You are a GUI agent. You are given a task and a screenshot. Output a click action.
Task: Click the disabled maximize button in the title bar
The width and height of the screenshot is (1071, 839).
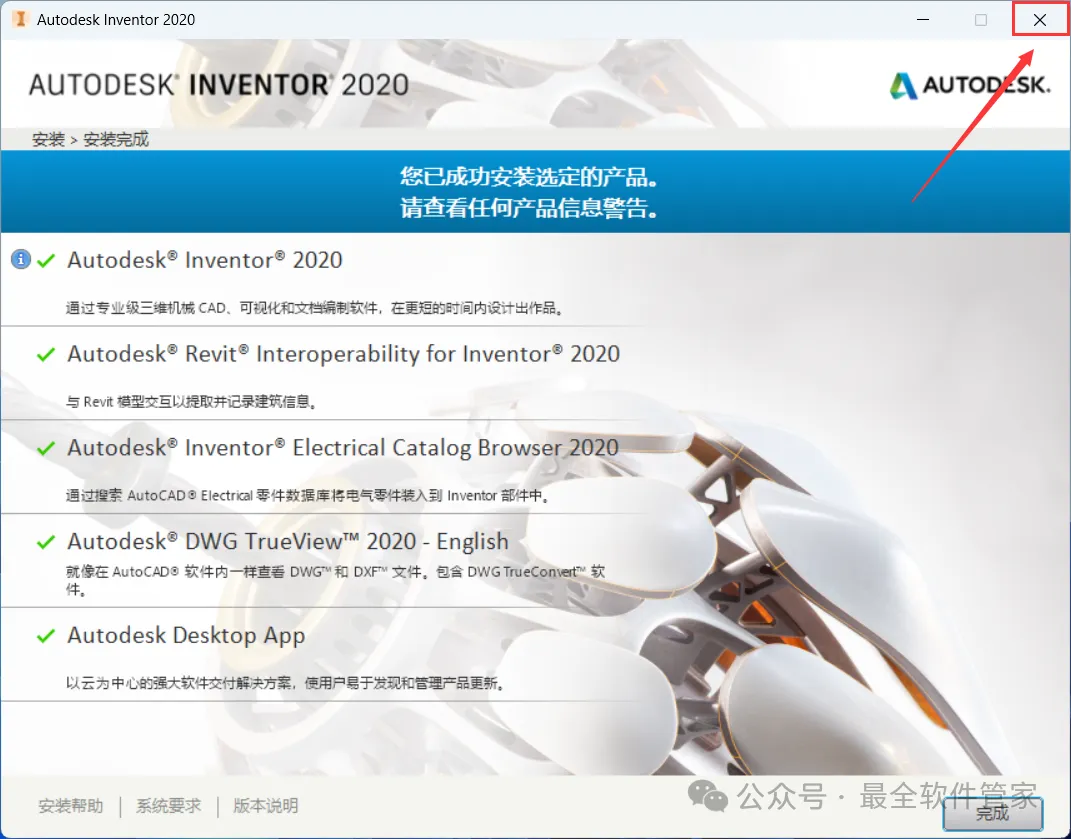981,20
